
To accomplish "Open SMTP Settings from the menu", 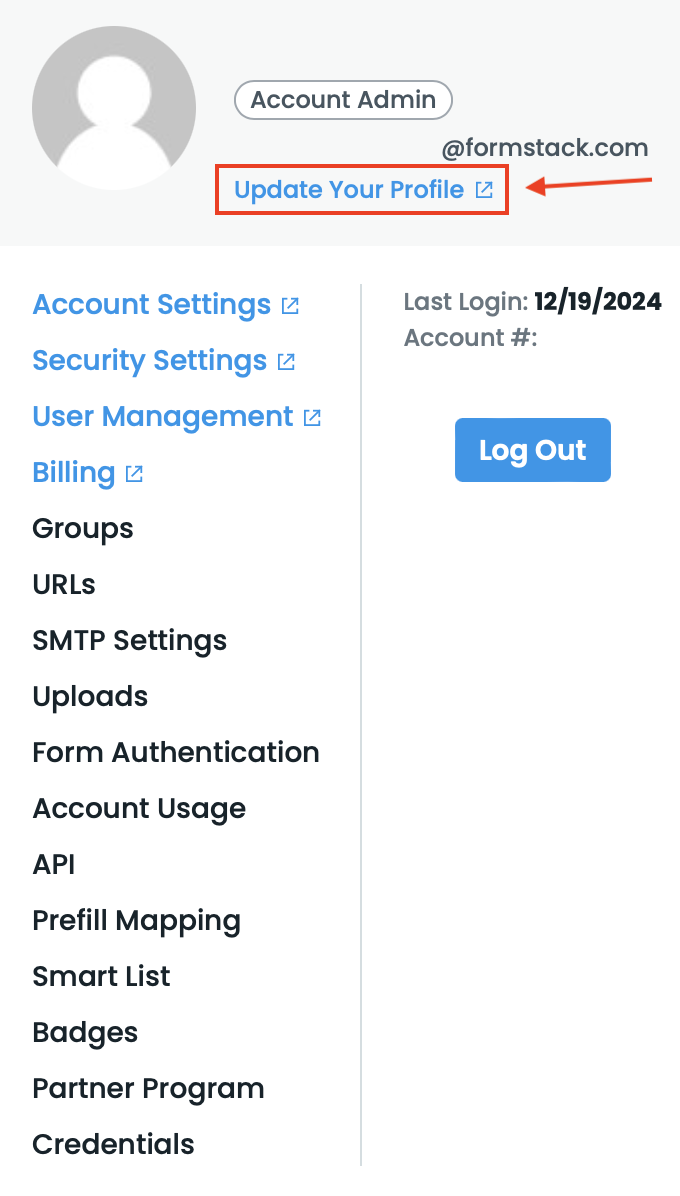I will pos(129,640).
